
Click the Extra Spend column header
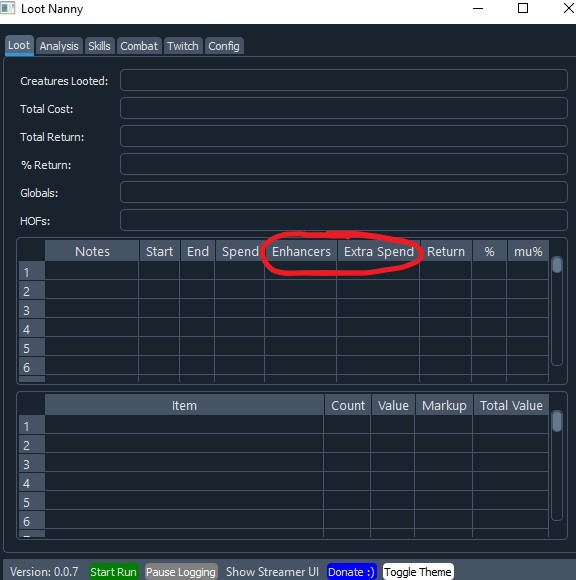378,251
